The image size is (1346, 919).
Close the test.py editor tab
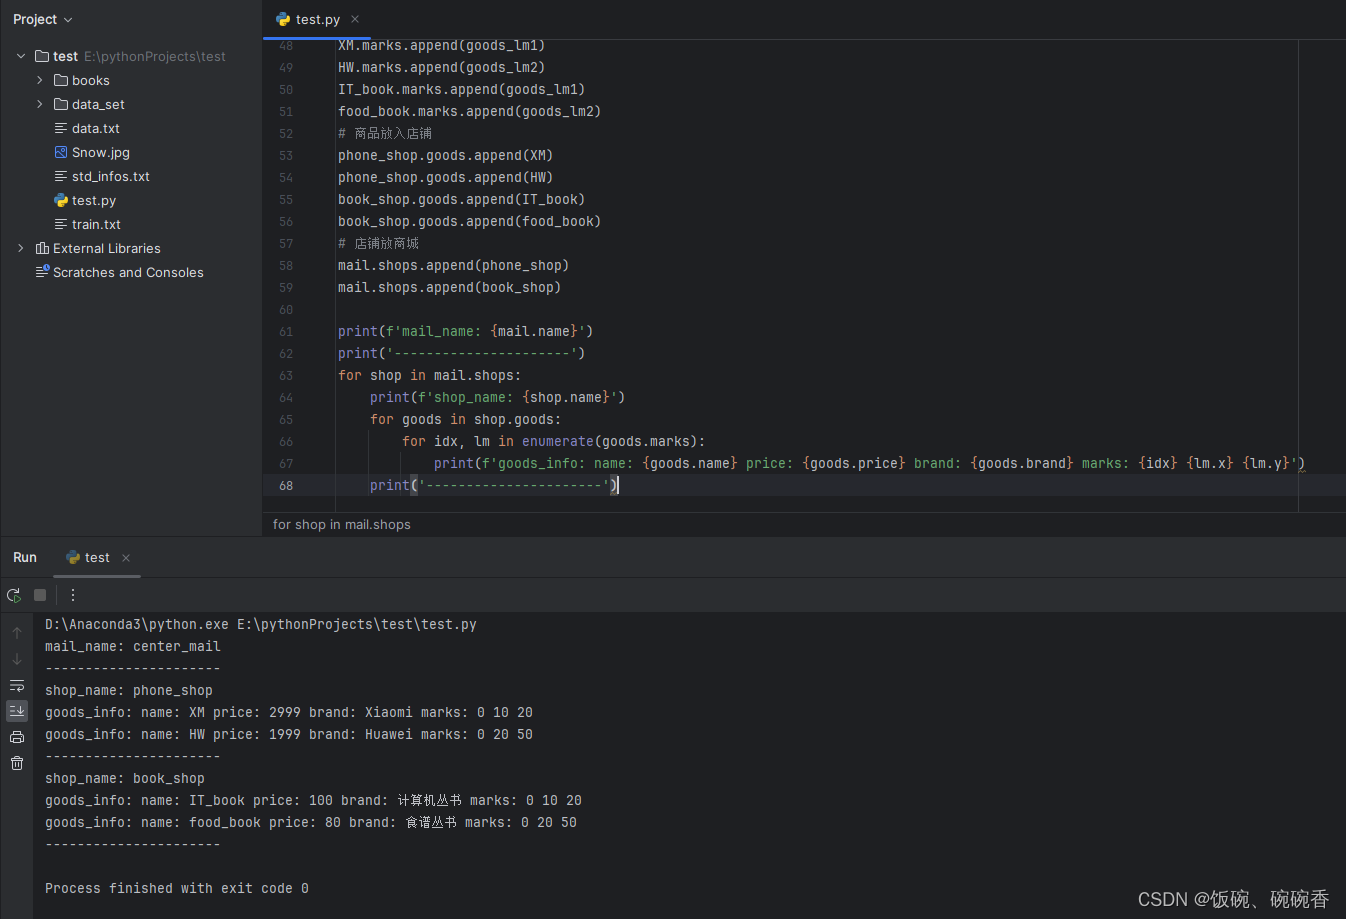point(355,19)
